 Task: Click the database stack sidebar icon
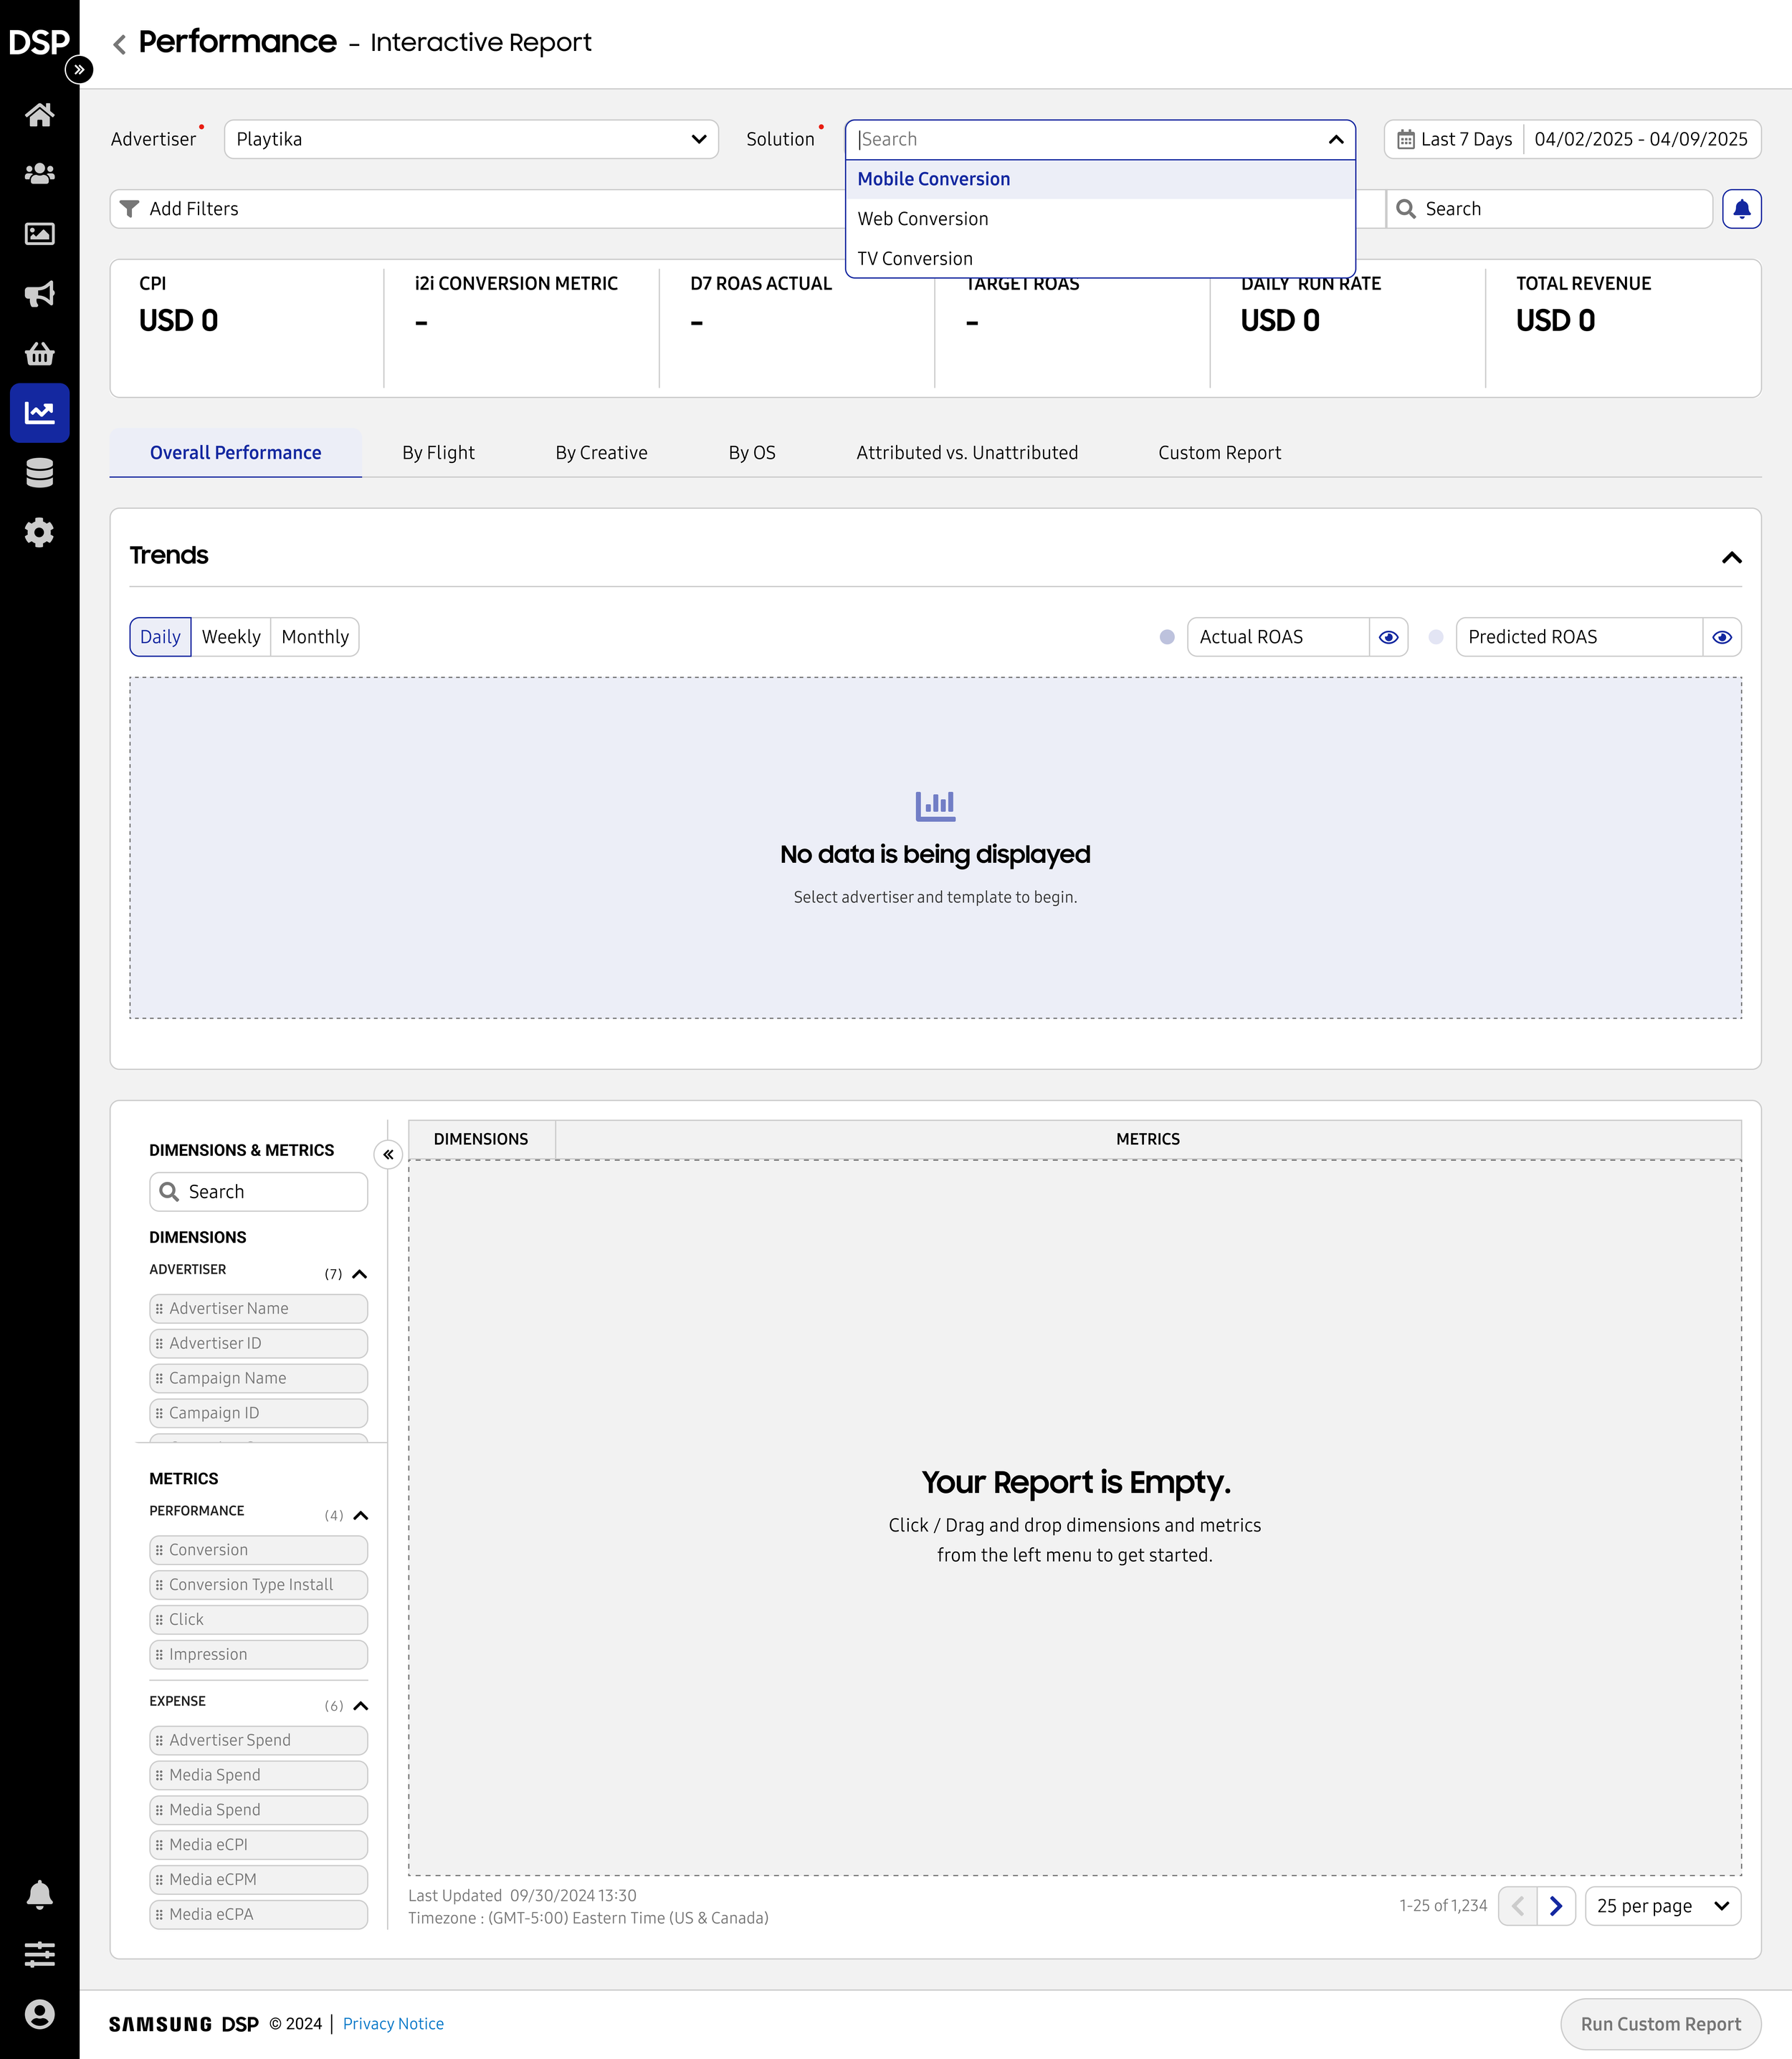[x=39, y=473]
